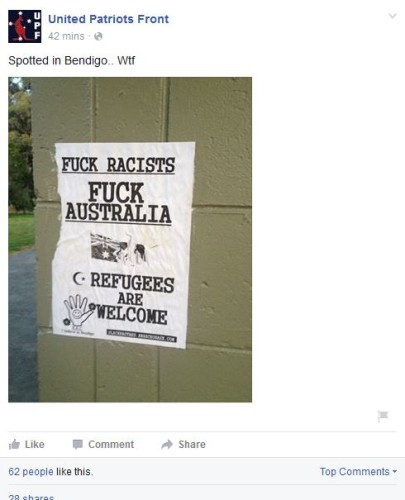Click the Refugees Are Welcome poster image

(x=123, y=245)
